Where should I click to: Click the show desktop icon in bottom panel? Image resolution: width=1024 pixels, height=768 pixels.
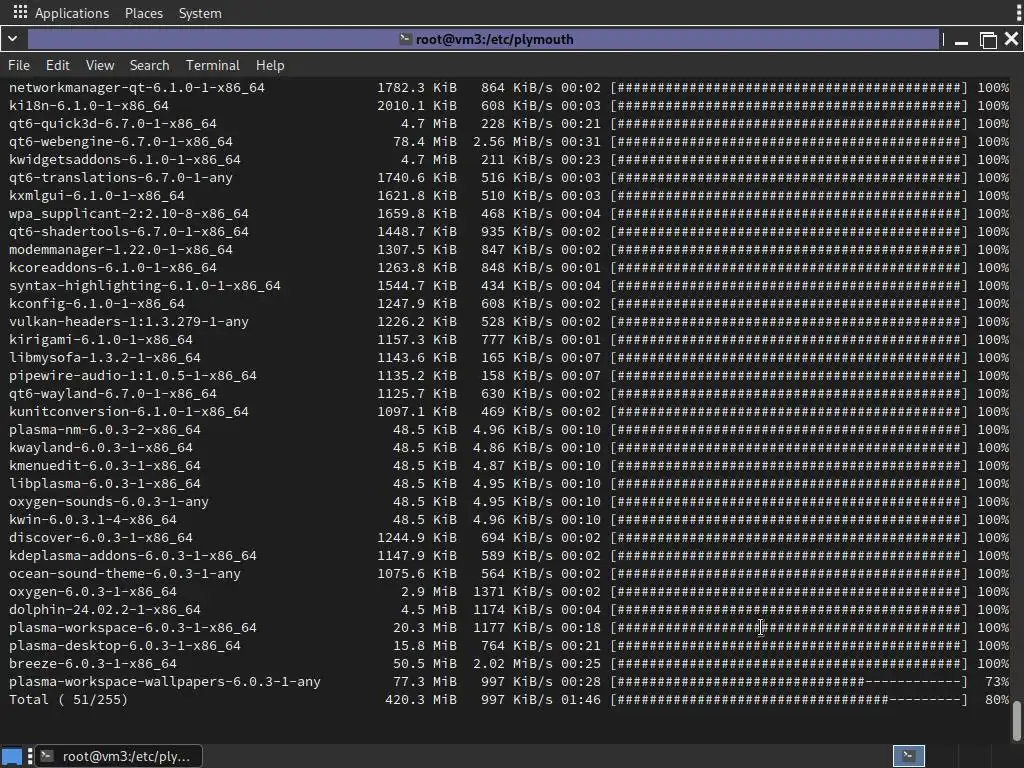[x=12, y=756]
